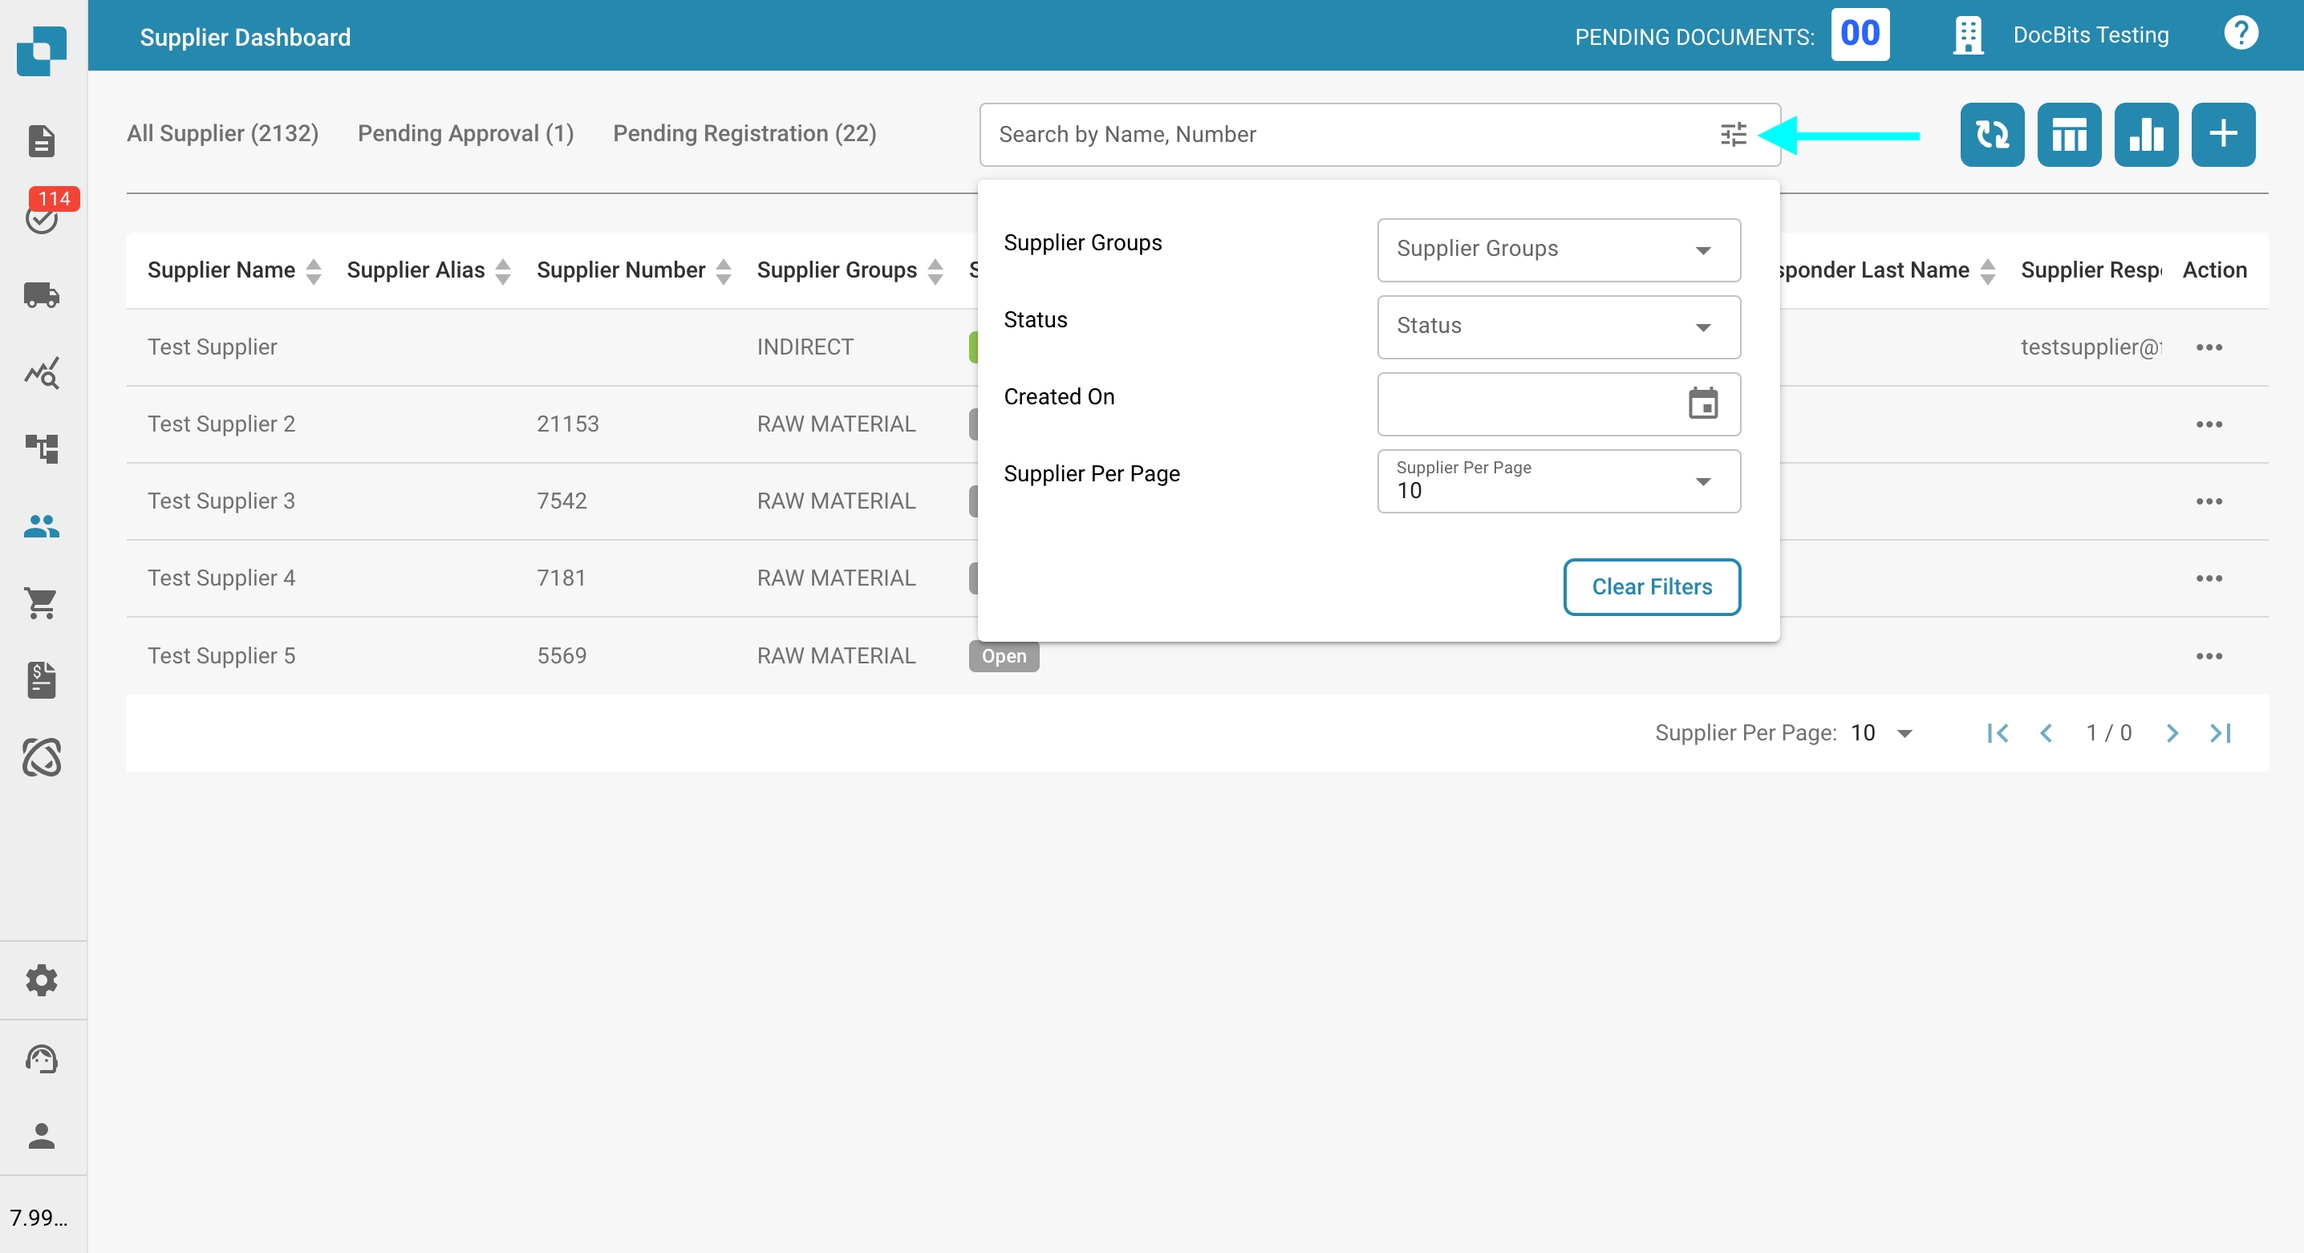This screenshot has height=1253, width=2304.
Task: Open the shopping cart sidebar icon
Action: (41, 603)
